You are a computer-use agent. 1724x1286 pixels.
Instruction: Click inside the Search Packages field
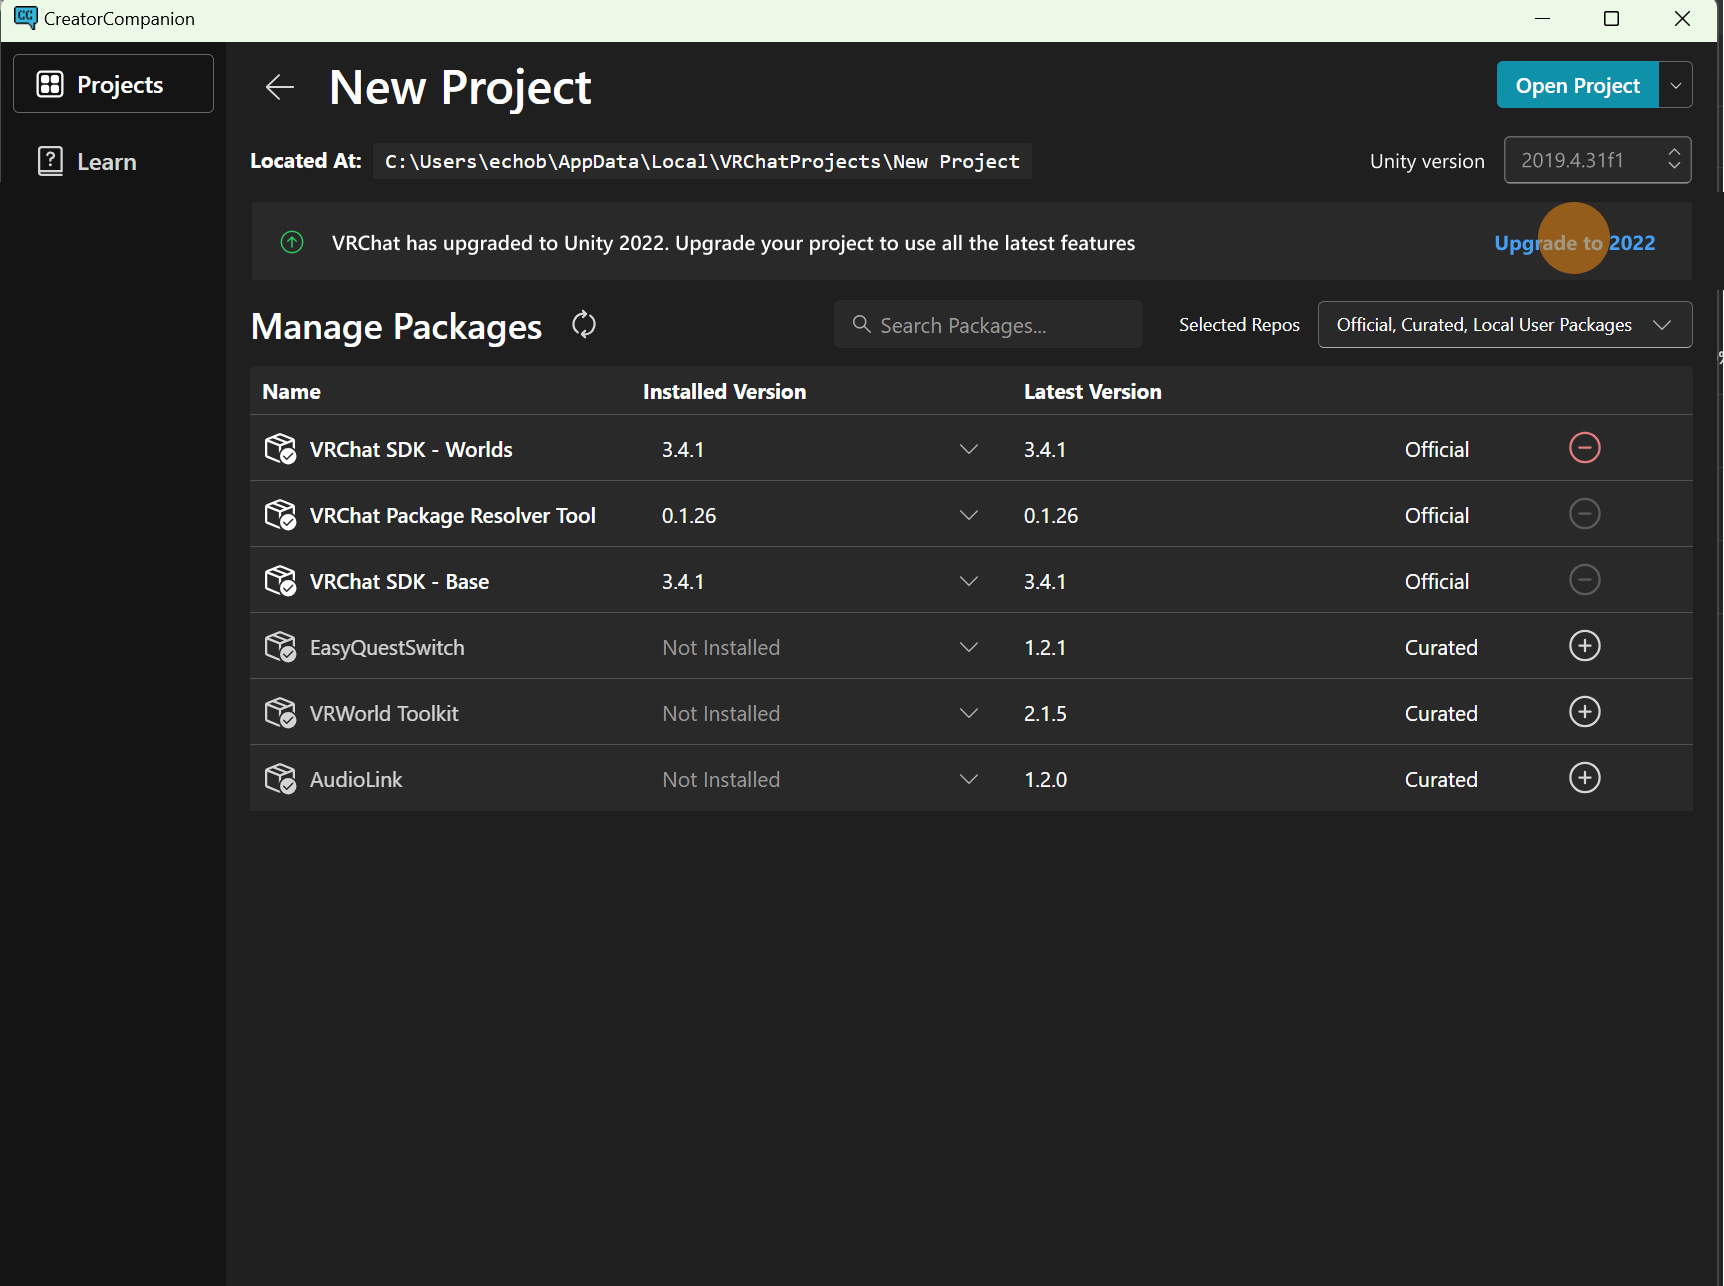tap(990, 324)
